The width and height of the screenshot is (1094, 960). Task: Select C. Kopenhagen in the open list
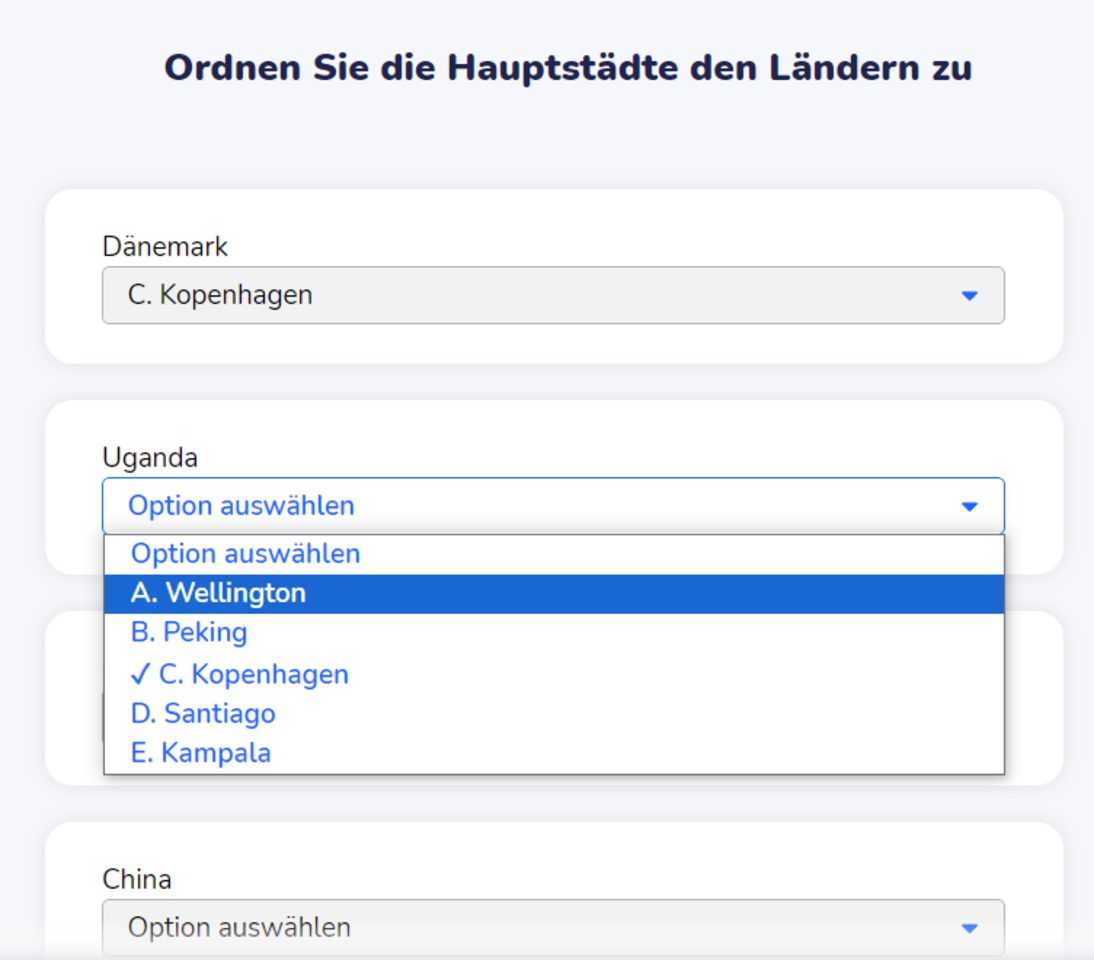click(254, 675)
